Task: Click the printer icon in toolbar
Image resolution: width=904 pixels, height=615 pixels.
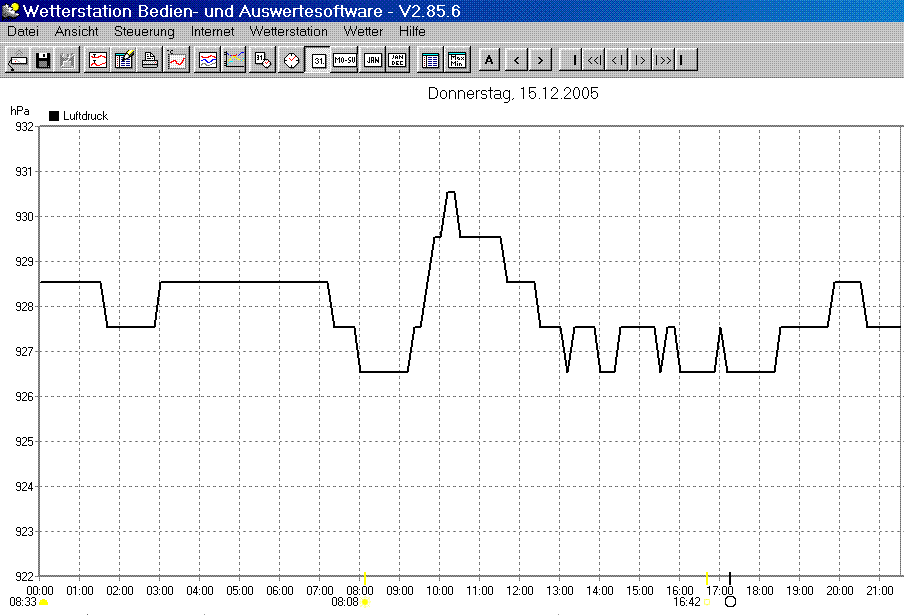Action: point(150,60)
